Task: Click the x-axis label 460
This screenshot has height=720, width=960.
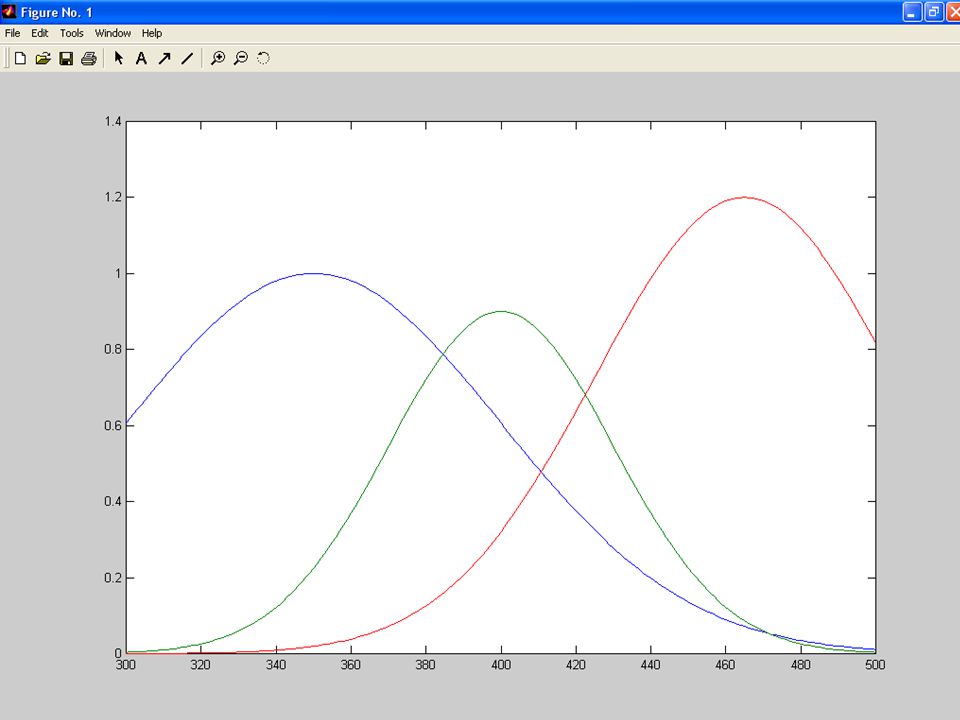Action: 725,665
